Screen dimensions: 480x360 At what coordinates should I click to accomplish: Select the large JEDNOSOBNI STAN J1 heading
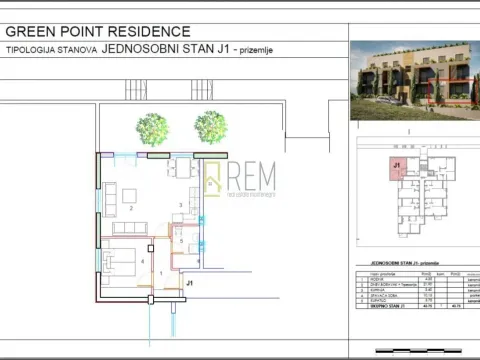click(166, 49)
